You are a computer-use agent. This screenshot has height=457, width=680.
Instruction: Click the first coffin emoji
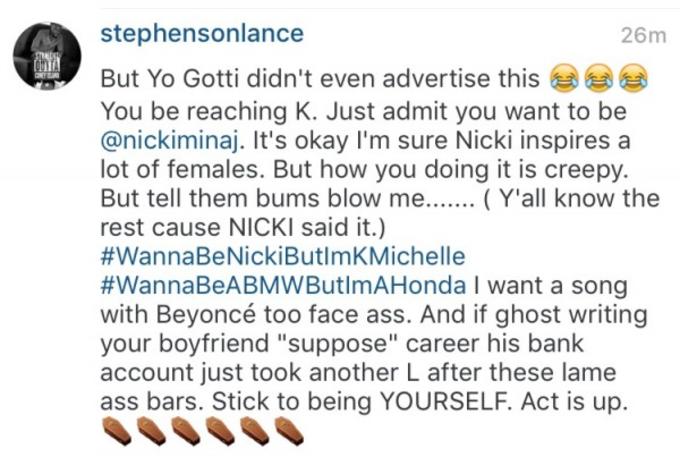[117, 431]
